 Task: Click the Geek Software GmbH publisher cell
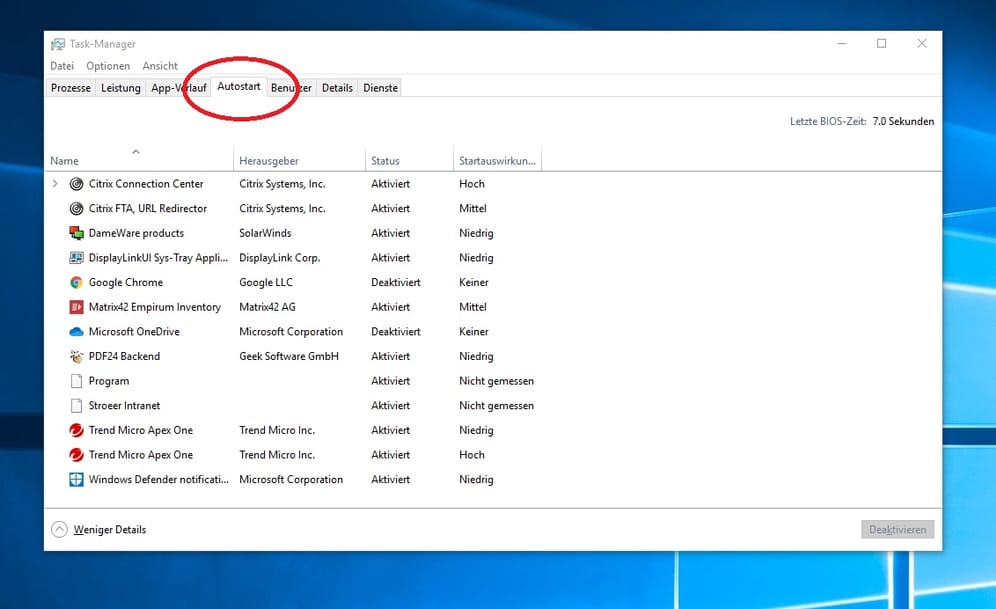[x=289, y=356]
